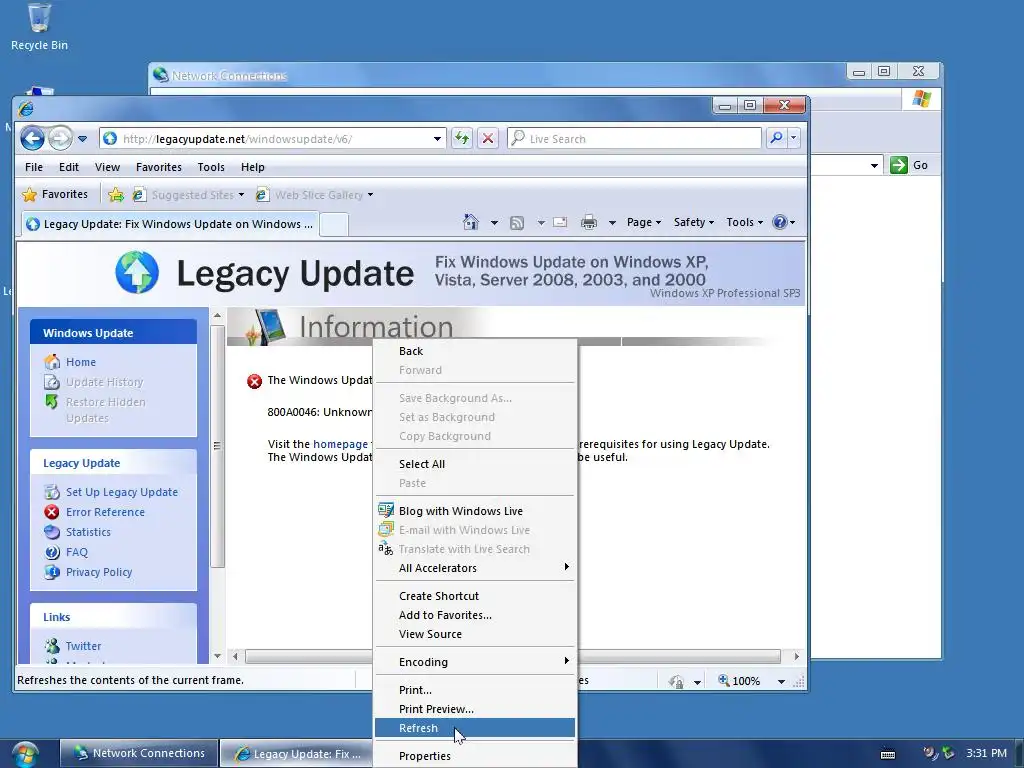Expand the All Accelerators submenu
The width and height of the screenshot is (1024, 768).
pyautogui.click(x=475, y=568)
